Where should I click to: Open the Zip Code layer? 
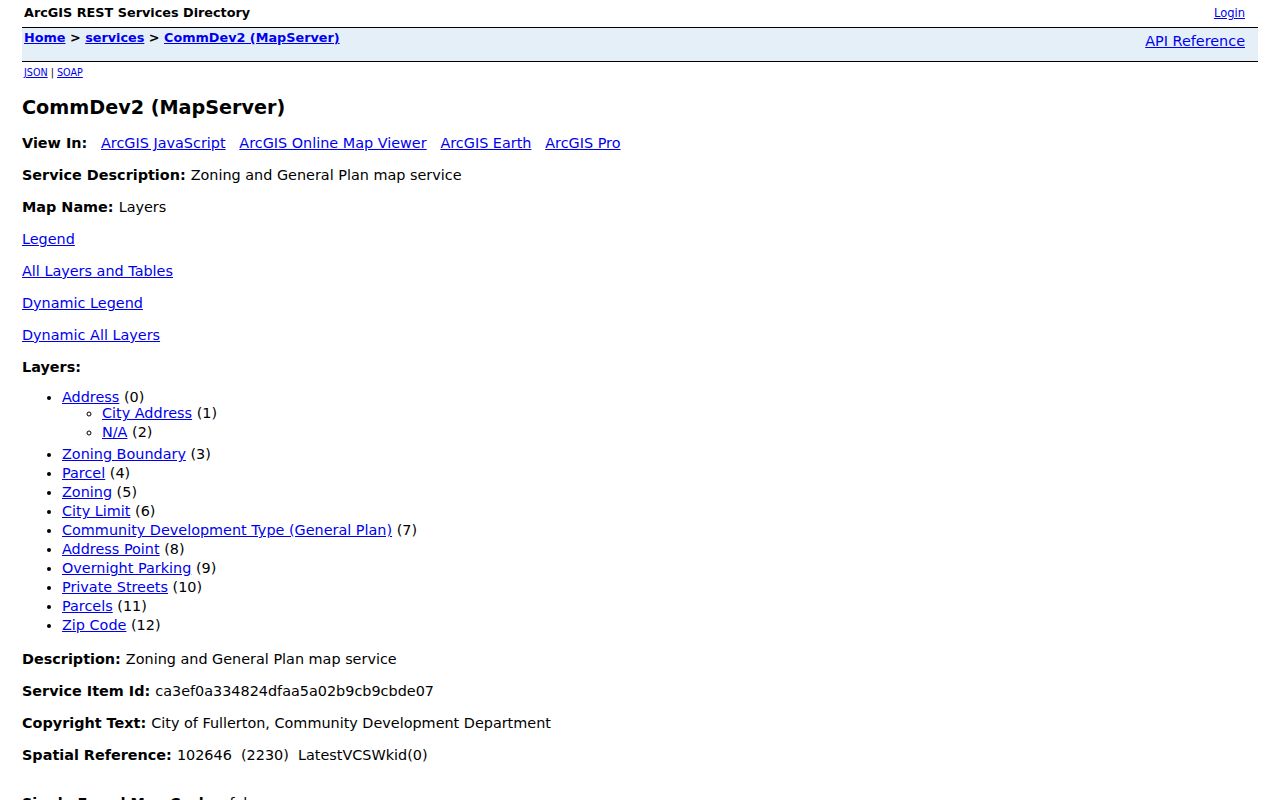pyautogui.click(x=94, y=625)
